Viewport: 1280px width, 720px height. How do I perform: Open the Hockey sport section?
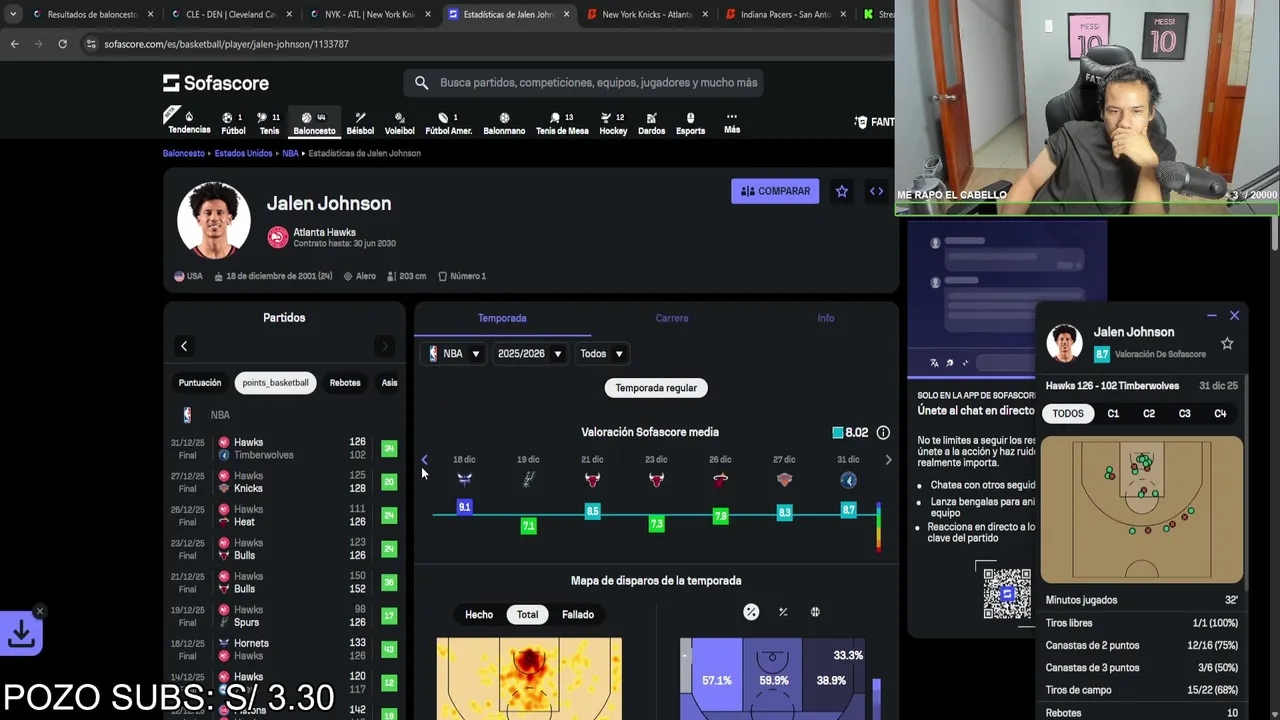point(613,124)
